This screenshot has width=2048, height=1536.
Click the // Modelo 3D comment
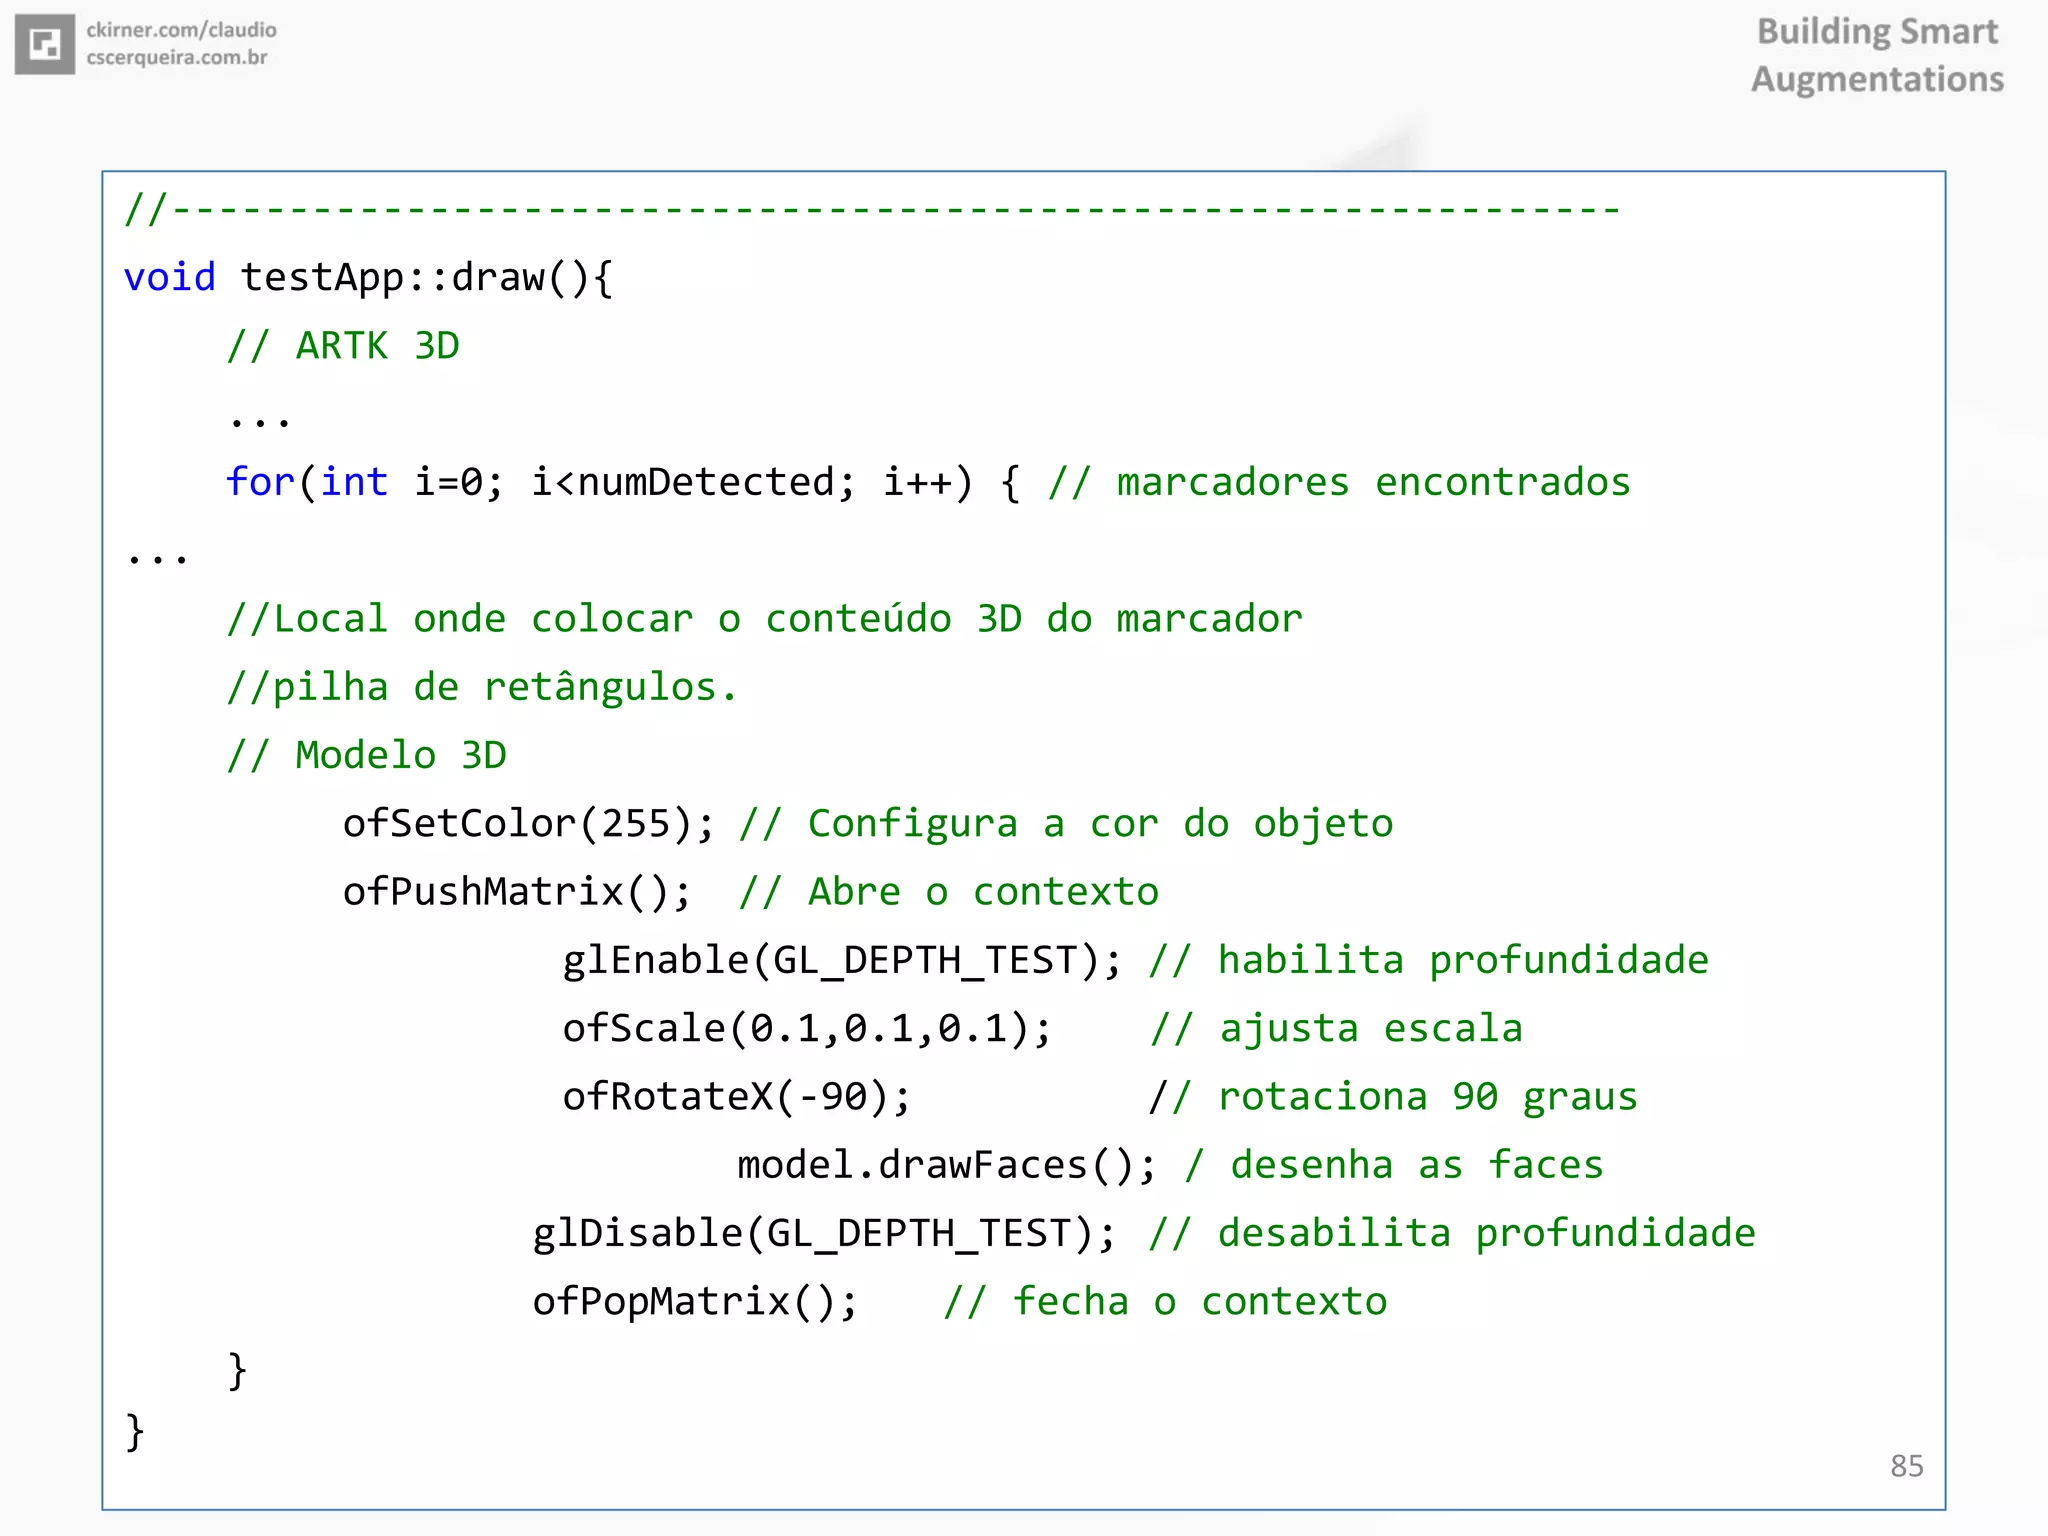coord(366,755)
